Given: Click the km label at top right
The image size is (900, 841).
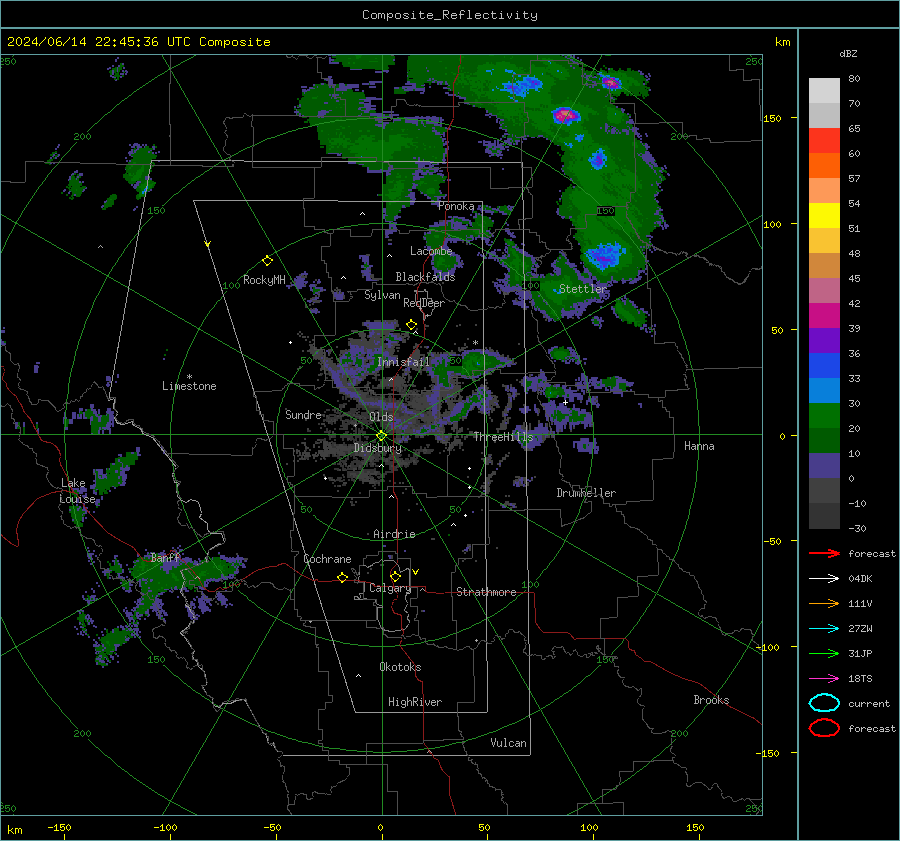Looking at the screenshot, I should [x=782, y=42].
